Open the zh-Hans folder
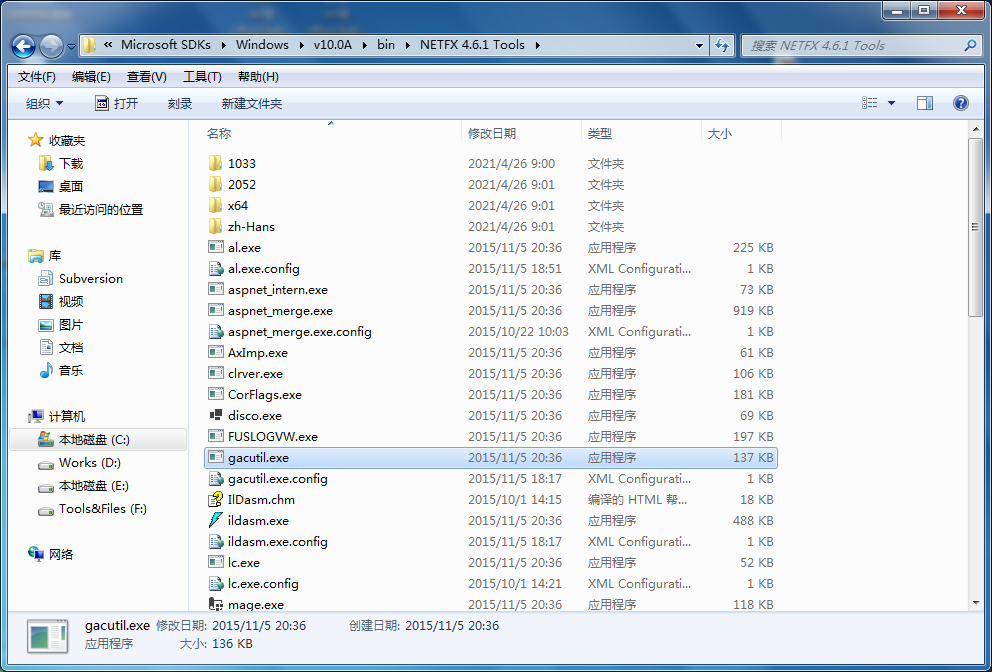 click(252, 226)
